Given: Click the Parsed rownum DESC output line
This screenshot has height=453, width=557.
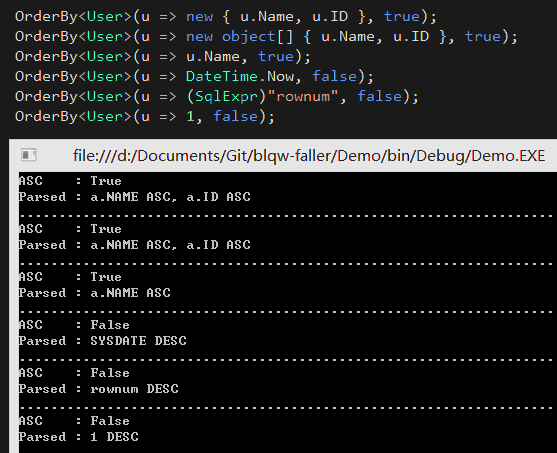Looking at the screenshot, I should (99, 389).
